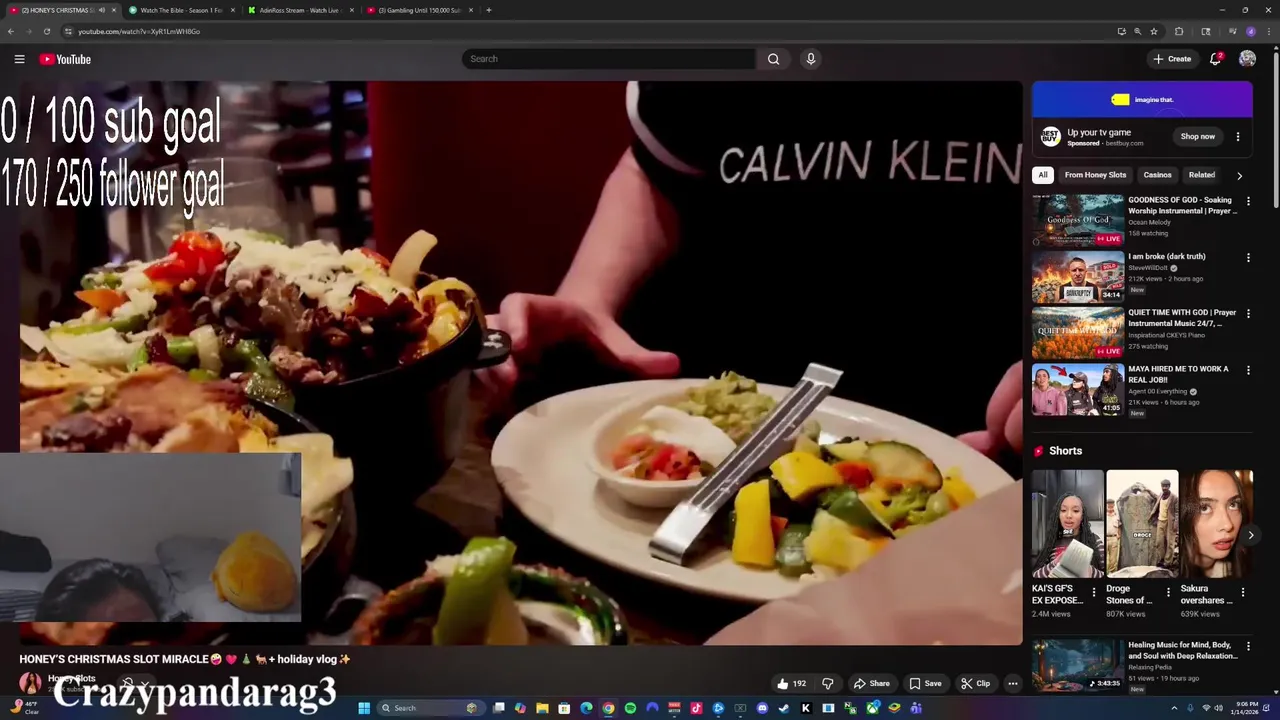The width and height of the screenshot is (1280, 720).
Task: Click the search magnifier button
Action: (x=773, y=59)
